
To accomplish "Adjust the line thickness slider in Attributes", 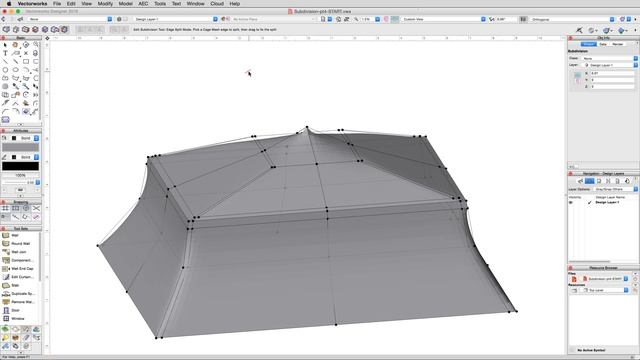I will pos(14,182).
